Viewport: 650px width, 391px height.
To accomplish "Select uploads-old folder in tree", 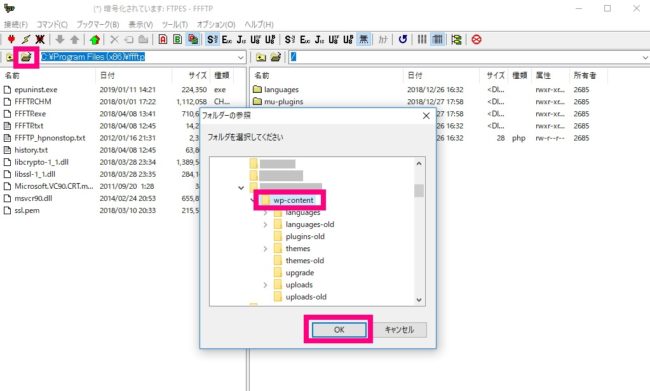I will coord(306,297).
